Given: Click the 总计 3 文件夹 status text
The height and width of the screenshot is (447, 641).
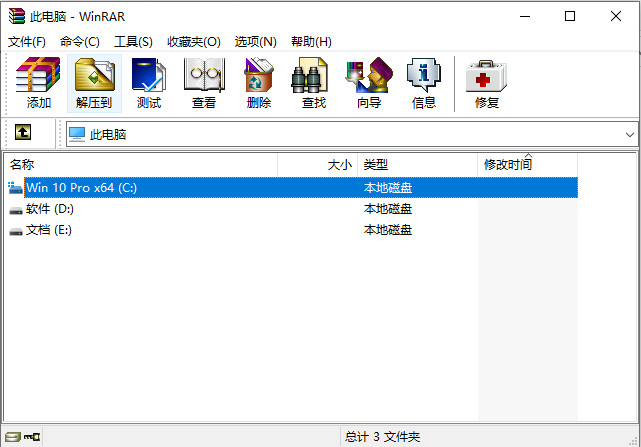Looking at the screenshot, I should coord(382,437).
